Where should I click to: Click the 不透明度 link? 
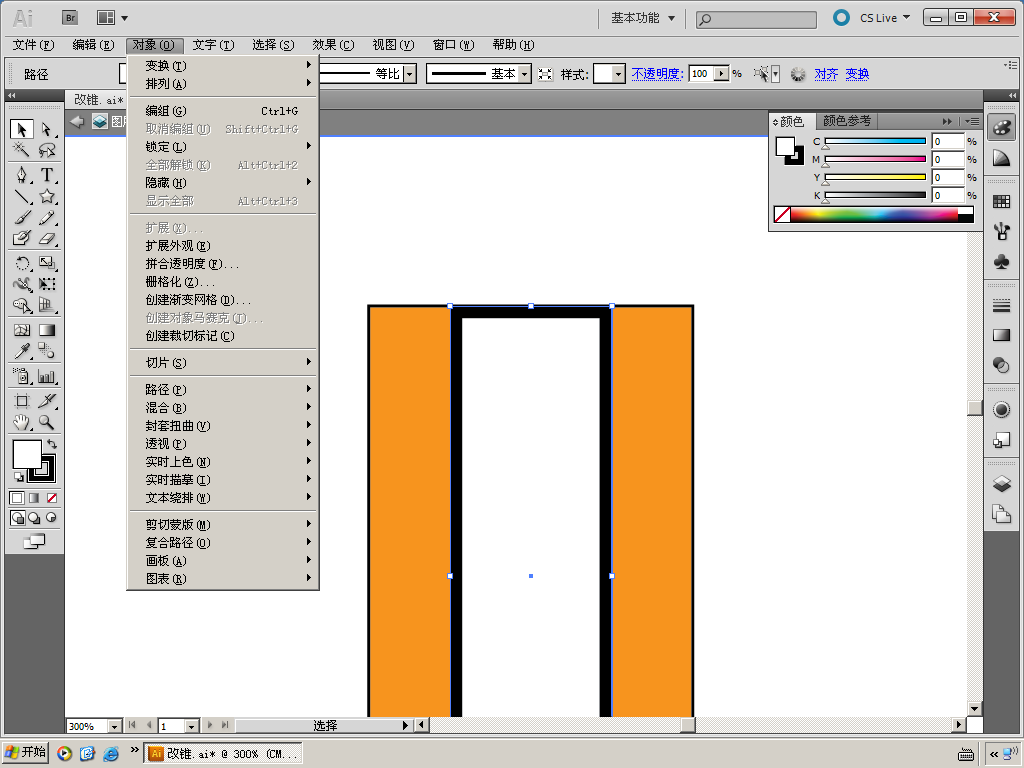[657, 74]
